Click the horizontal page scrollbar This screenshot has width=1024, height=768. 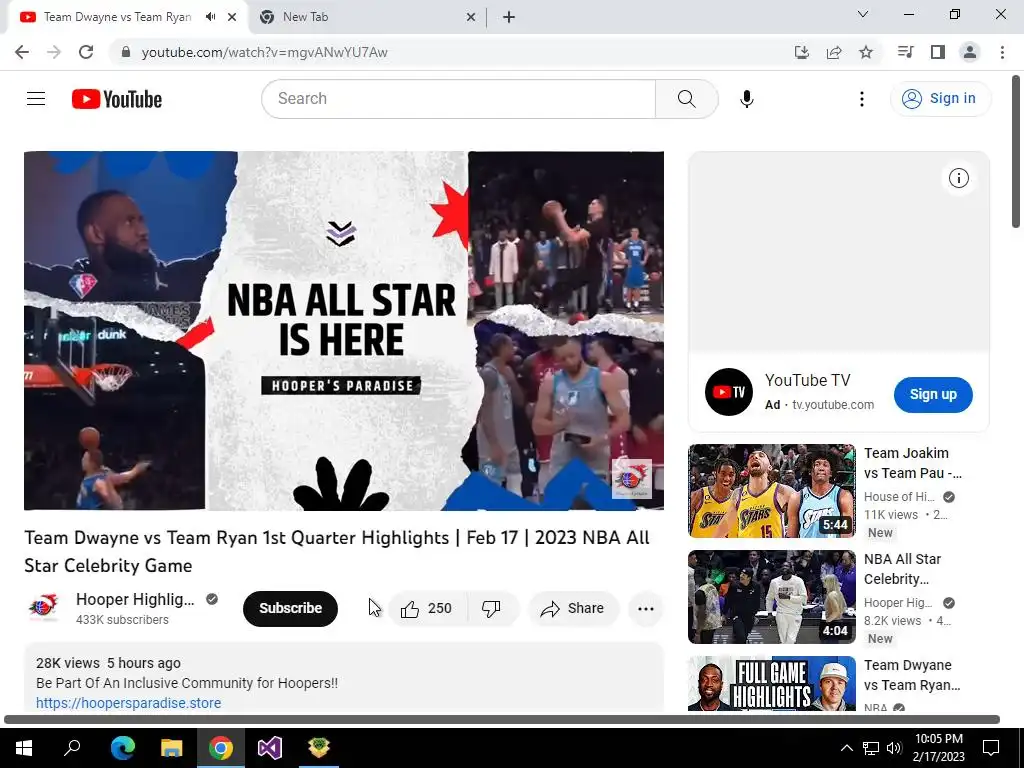502,720
